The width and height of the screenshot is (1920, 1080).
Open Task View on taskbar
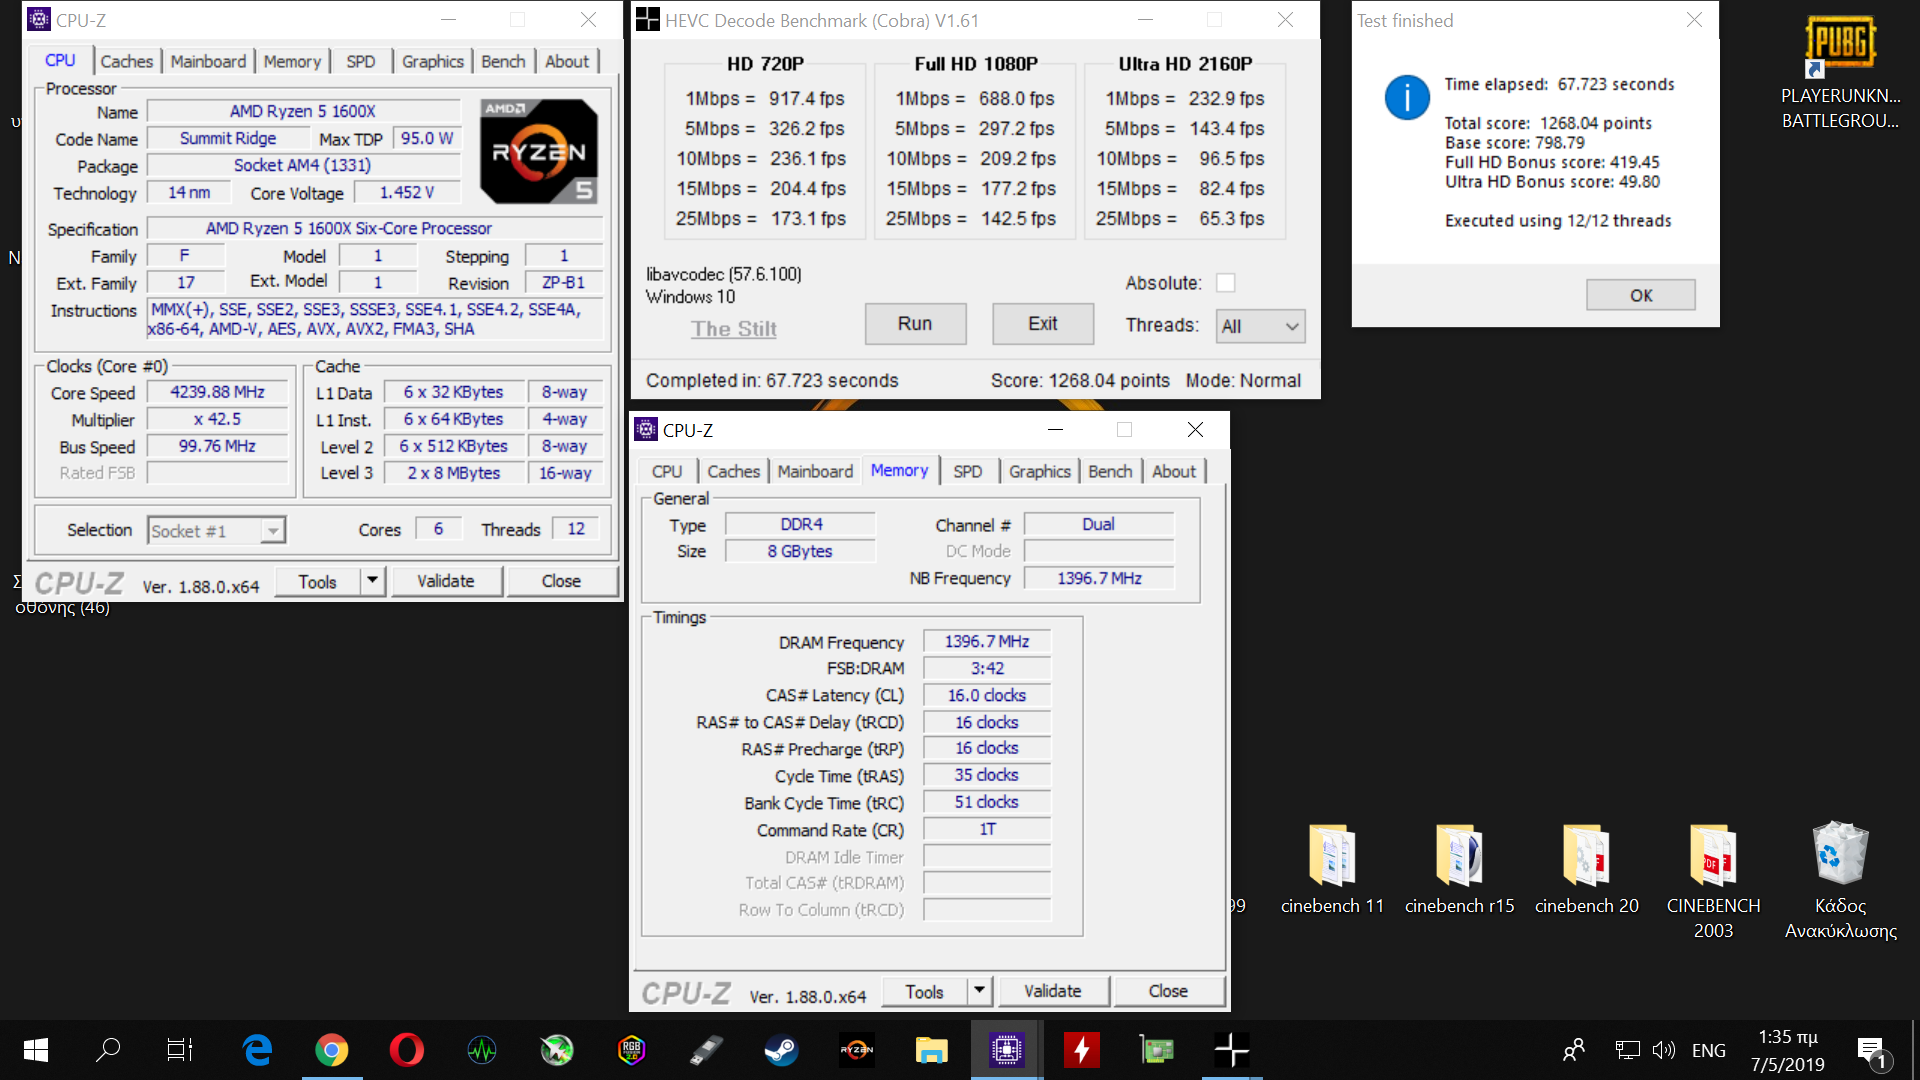[x=180, y=1050]
